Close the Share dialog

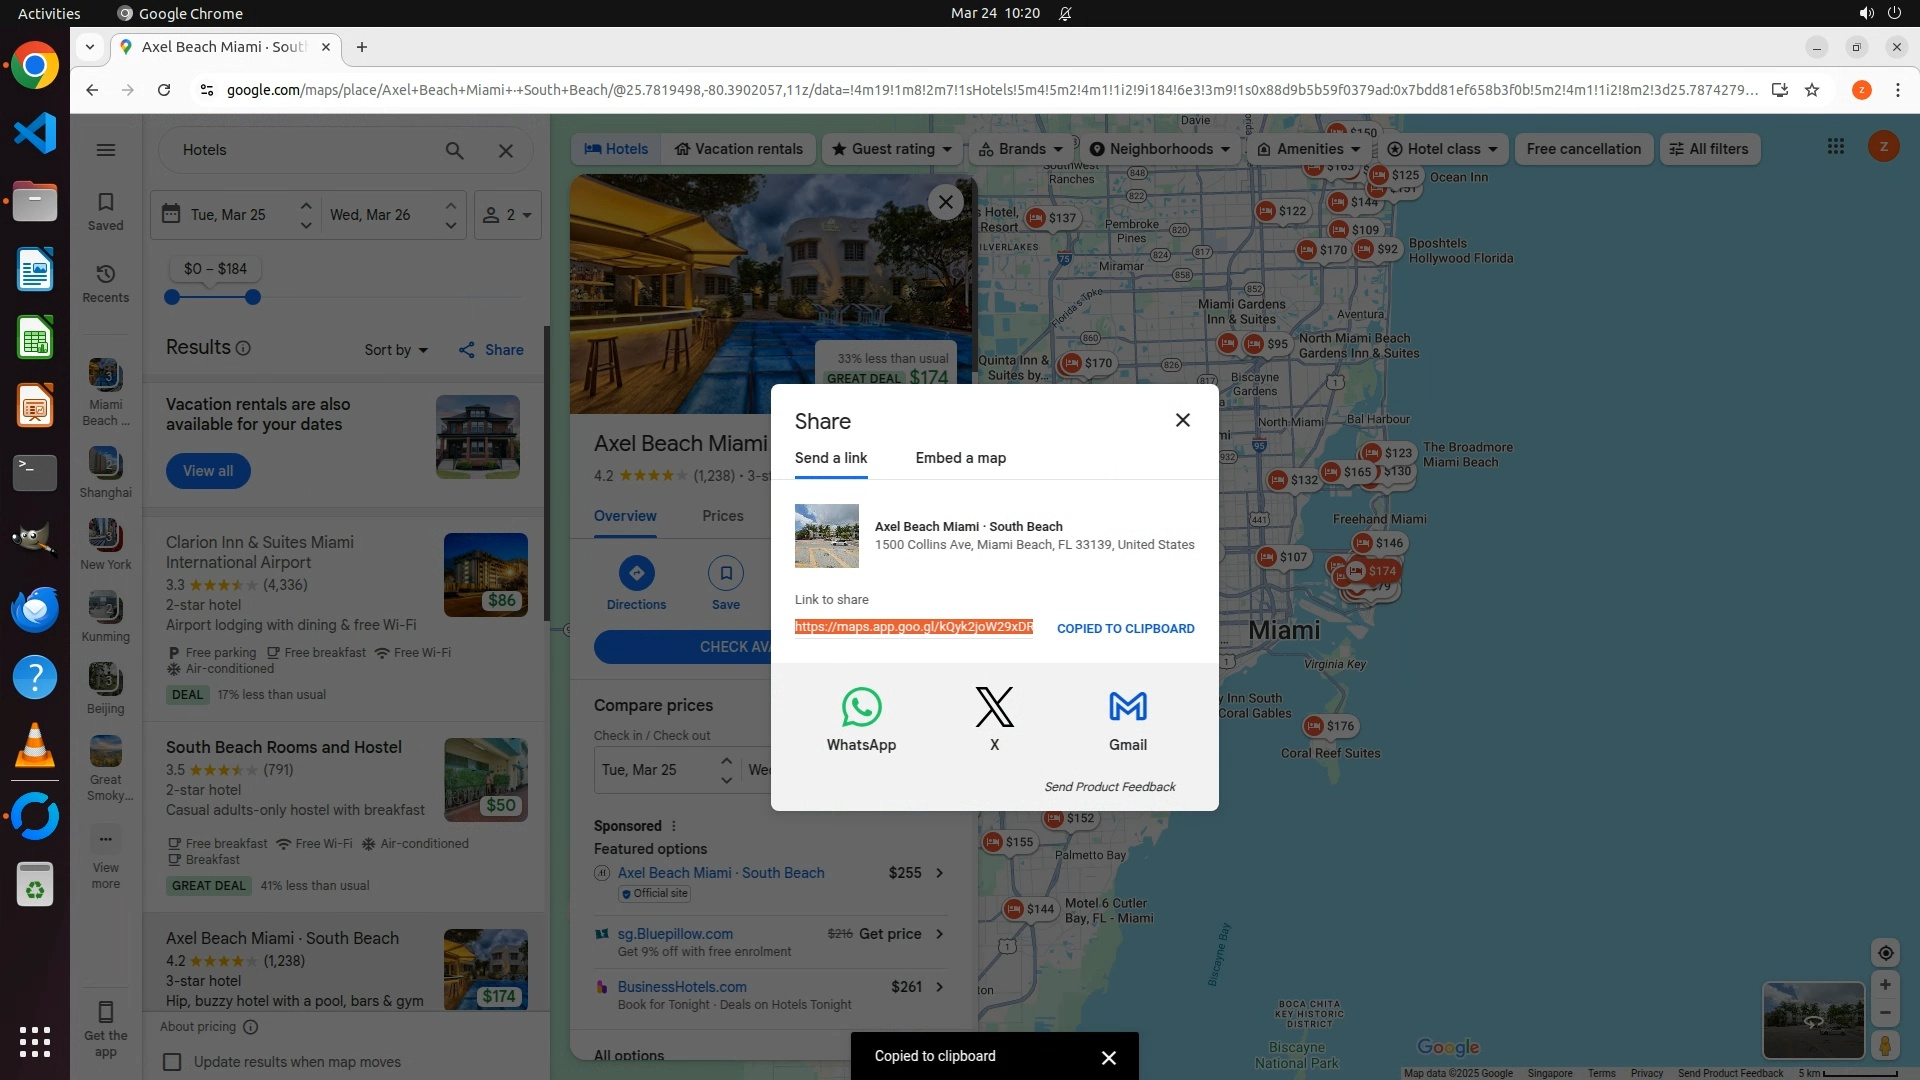(1182, 420)
